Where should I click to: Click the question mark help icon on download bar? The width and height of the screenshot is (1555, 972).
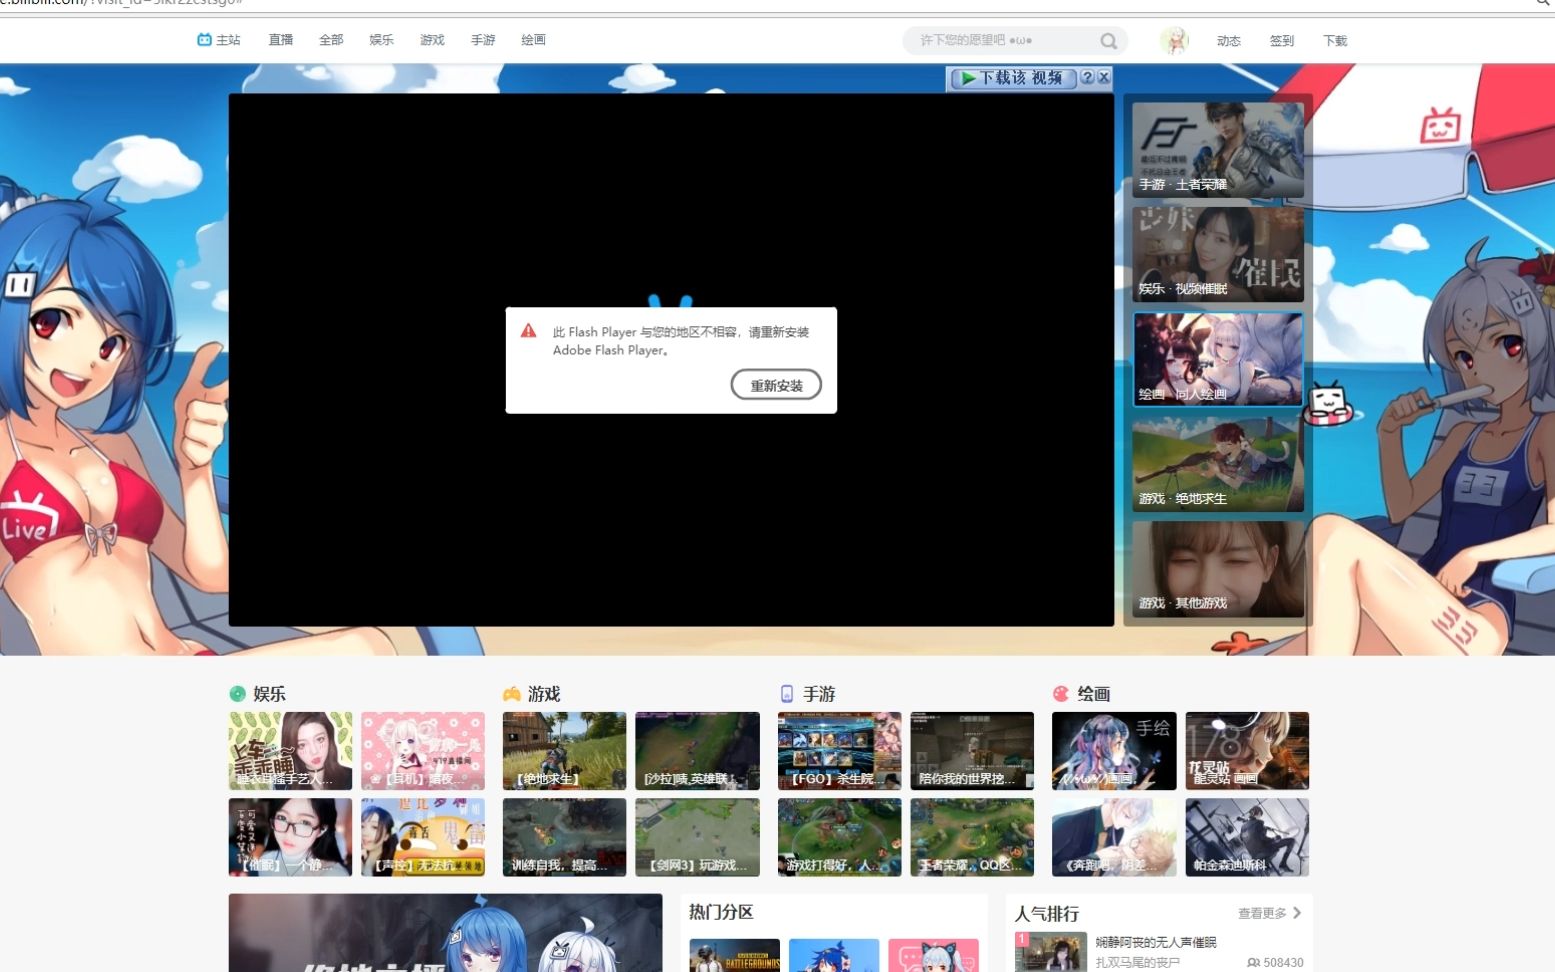click(1087, 77)
